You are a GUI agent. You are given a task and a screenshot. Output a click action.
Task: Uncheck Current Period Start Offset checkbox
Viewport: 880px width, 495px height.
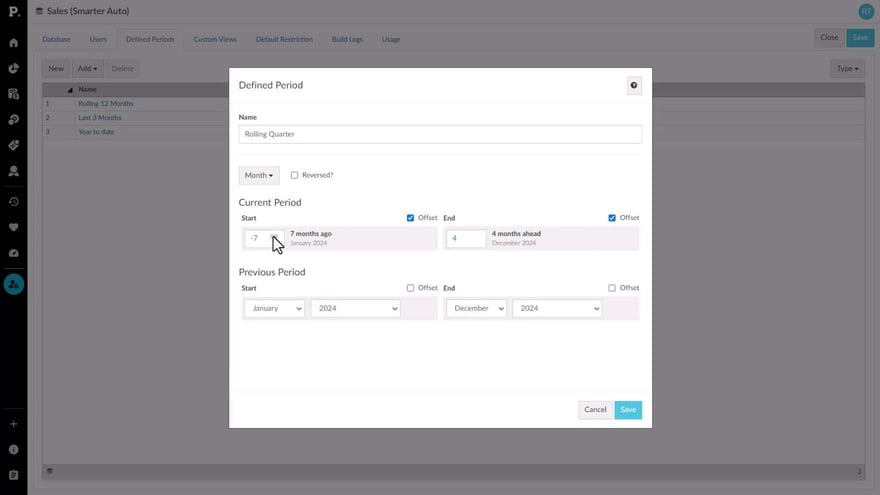tap(410, 218)
